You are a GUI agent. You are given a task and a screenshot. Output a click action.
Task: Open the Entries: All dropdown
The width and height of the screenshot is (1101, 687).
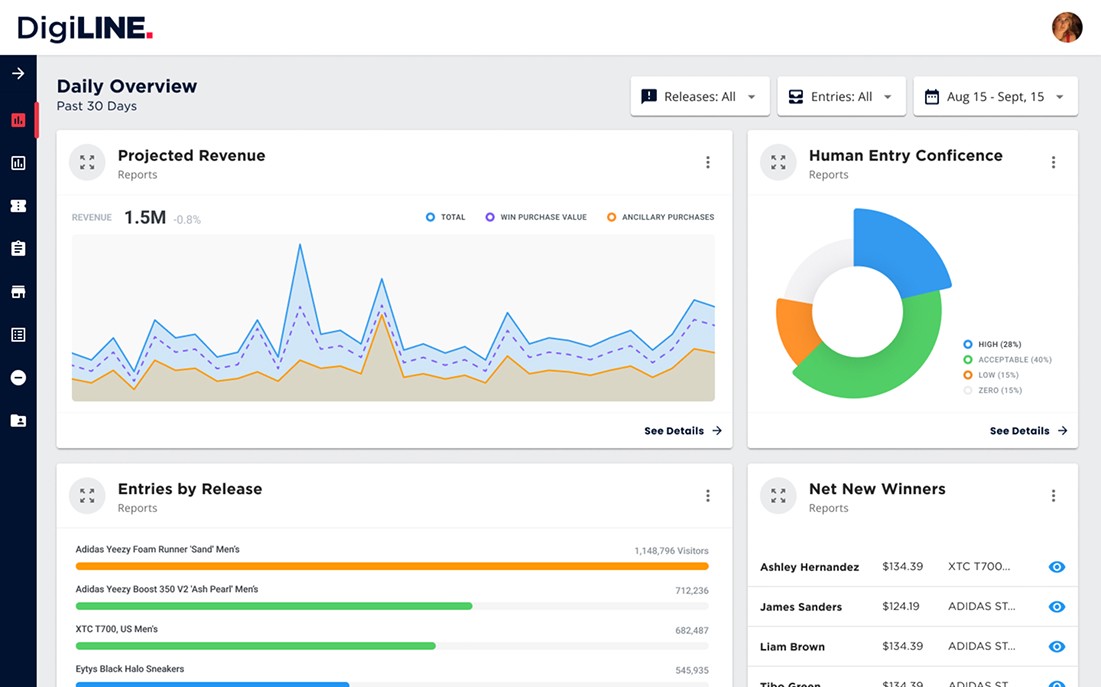(x=841, y=96)
